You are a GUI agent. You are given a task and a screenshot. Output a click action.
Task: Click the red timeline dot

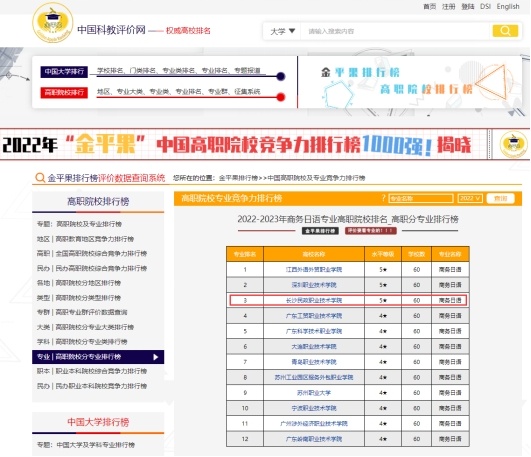coord(280,97)
